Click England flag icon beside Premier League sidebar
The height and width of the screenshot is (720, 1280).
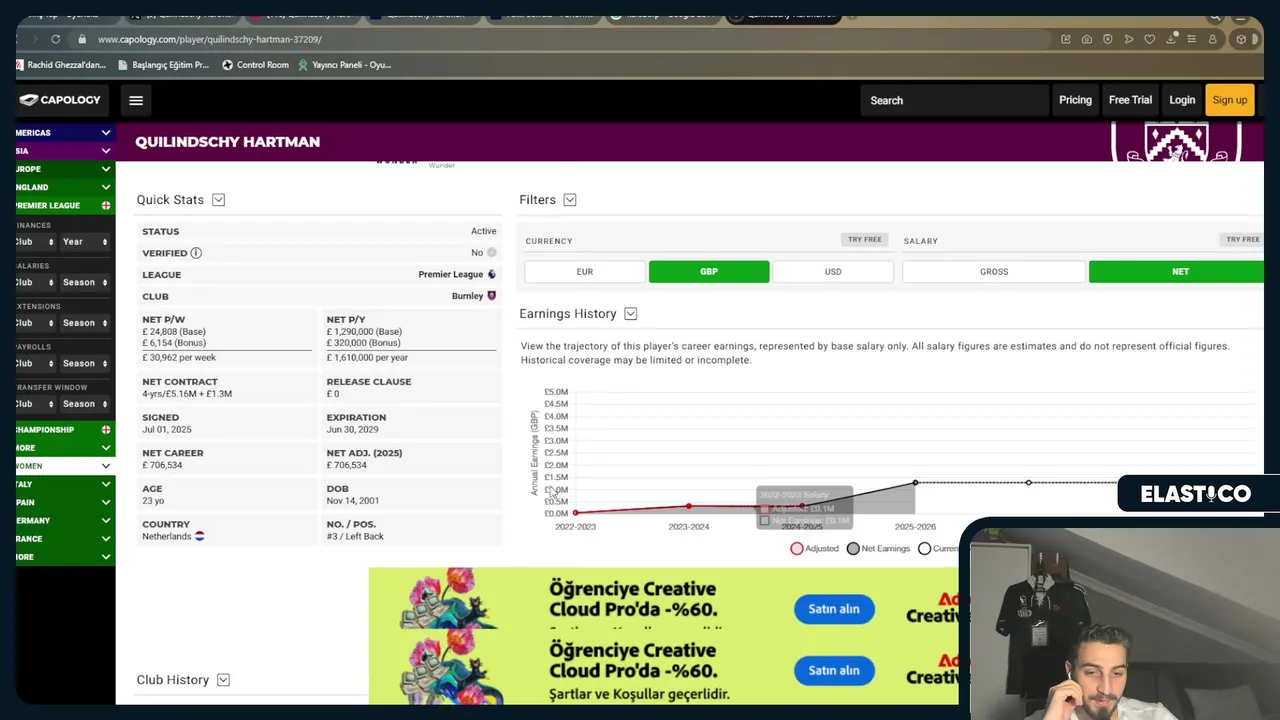pyautogui.click(x=106, y=205)
